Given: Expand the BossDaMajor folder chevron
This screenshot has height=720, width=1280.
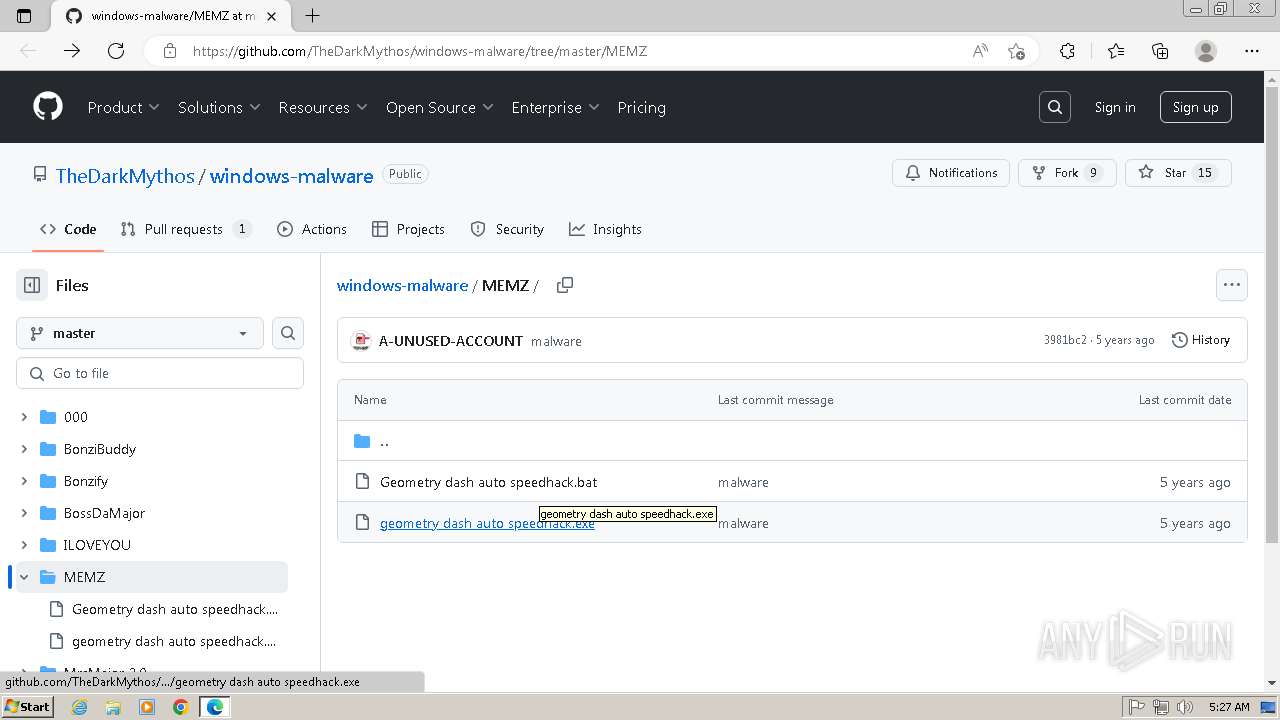Looking at the screenshot, I should pyautogui.click(x=25, y=513).
